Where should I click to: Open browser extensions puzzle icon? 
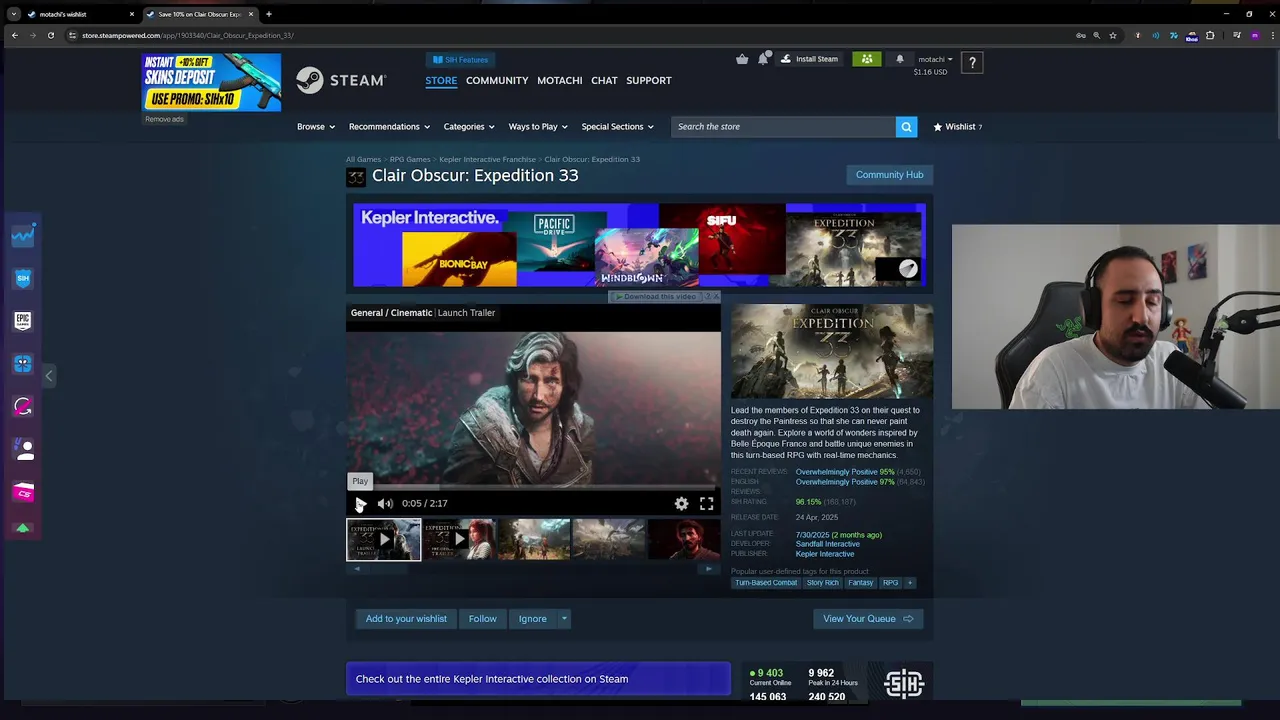tap(1210, 35)
